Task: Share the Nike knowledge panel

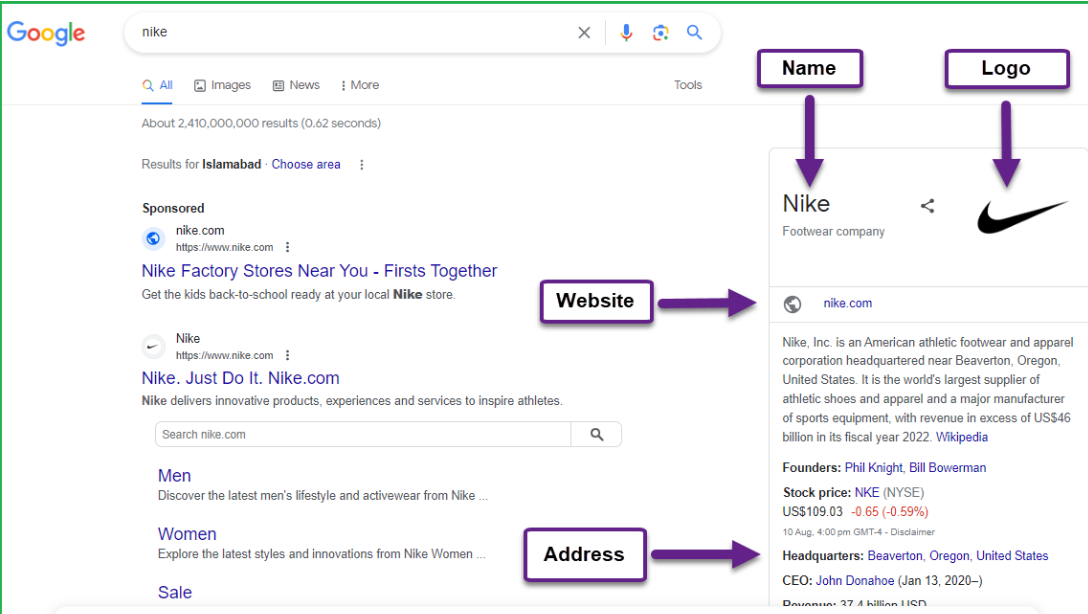Action: coord(927,205)
